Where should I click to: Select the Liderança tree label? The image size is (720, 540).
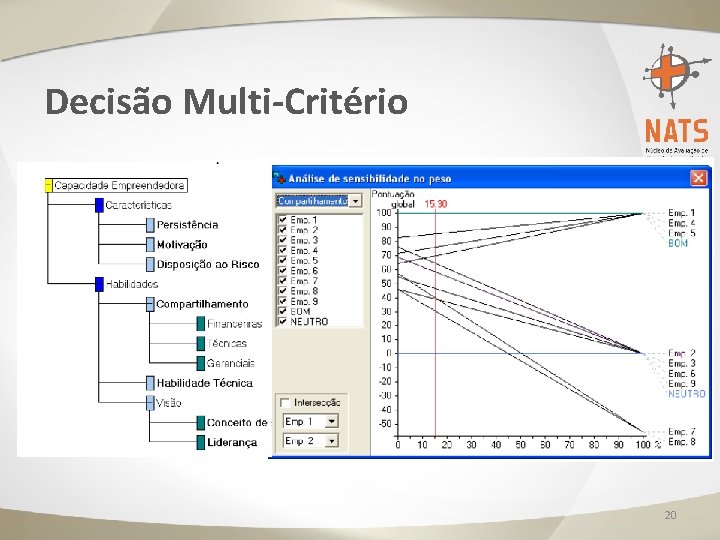tap(232, 443)
